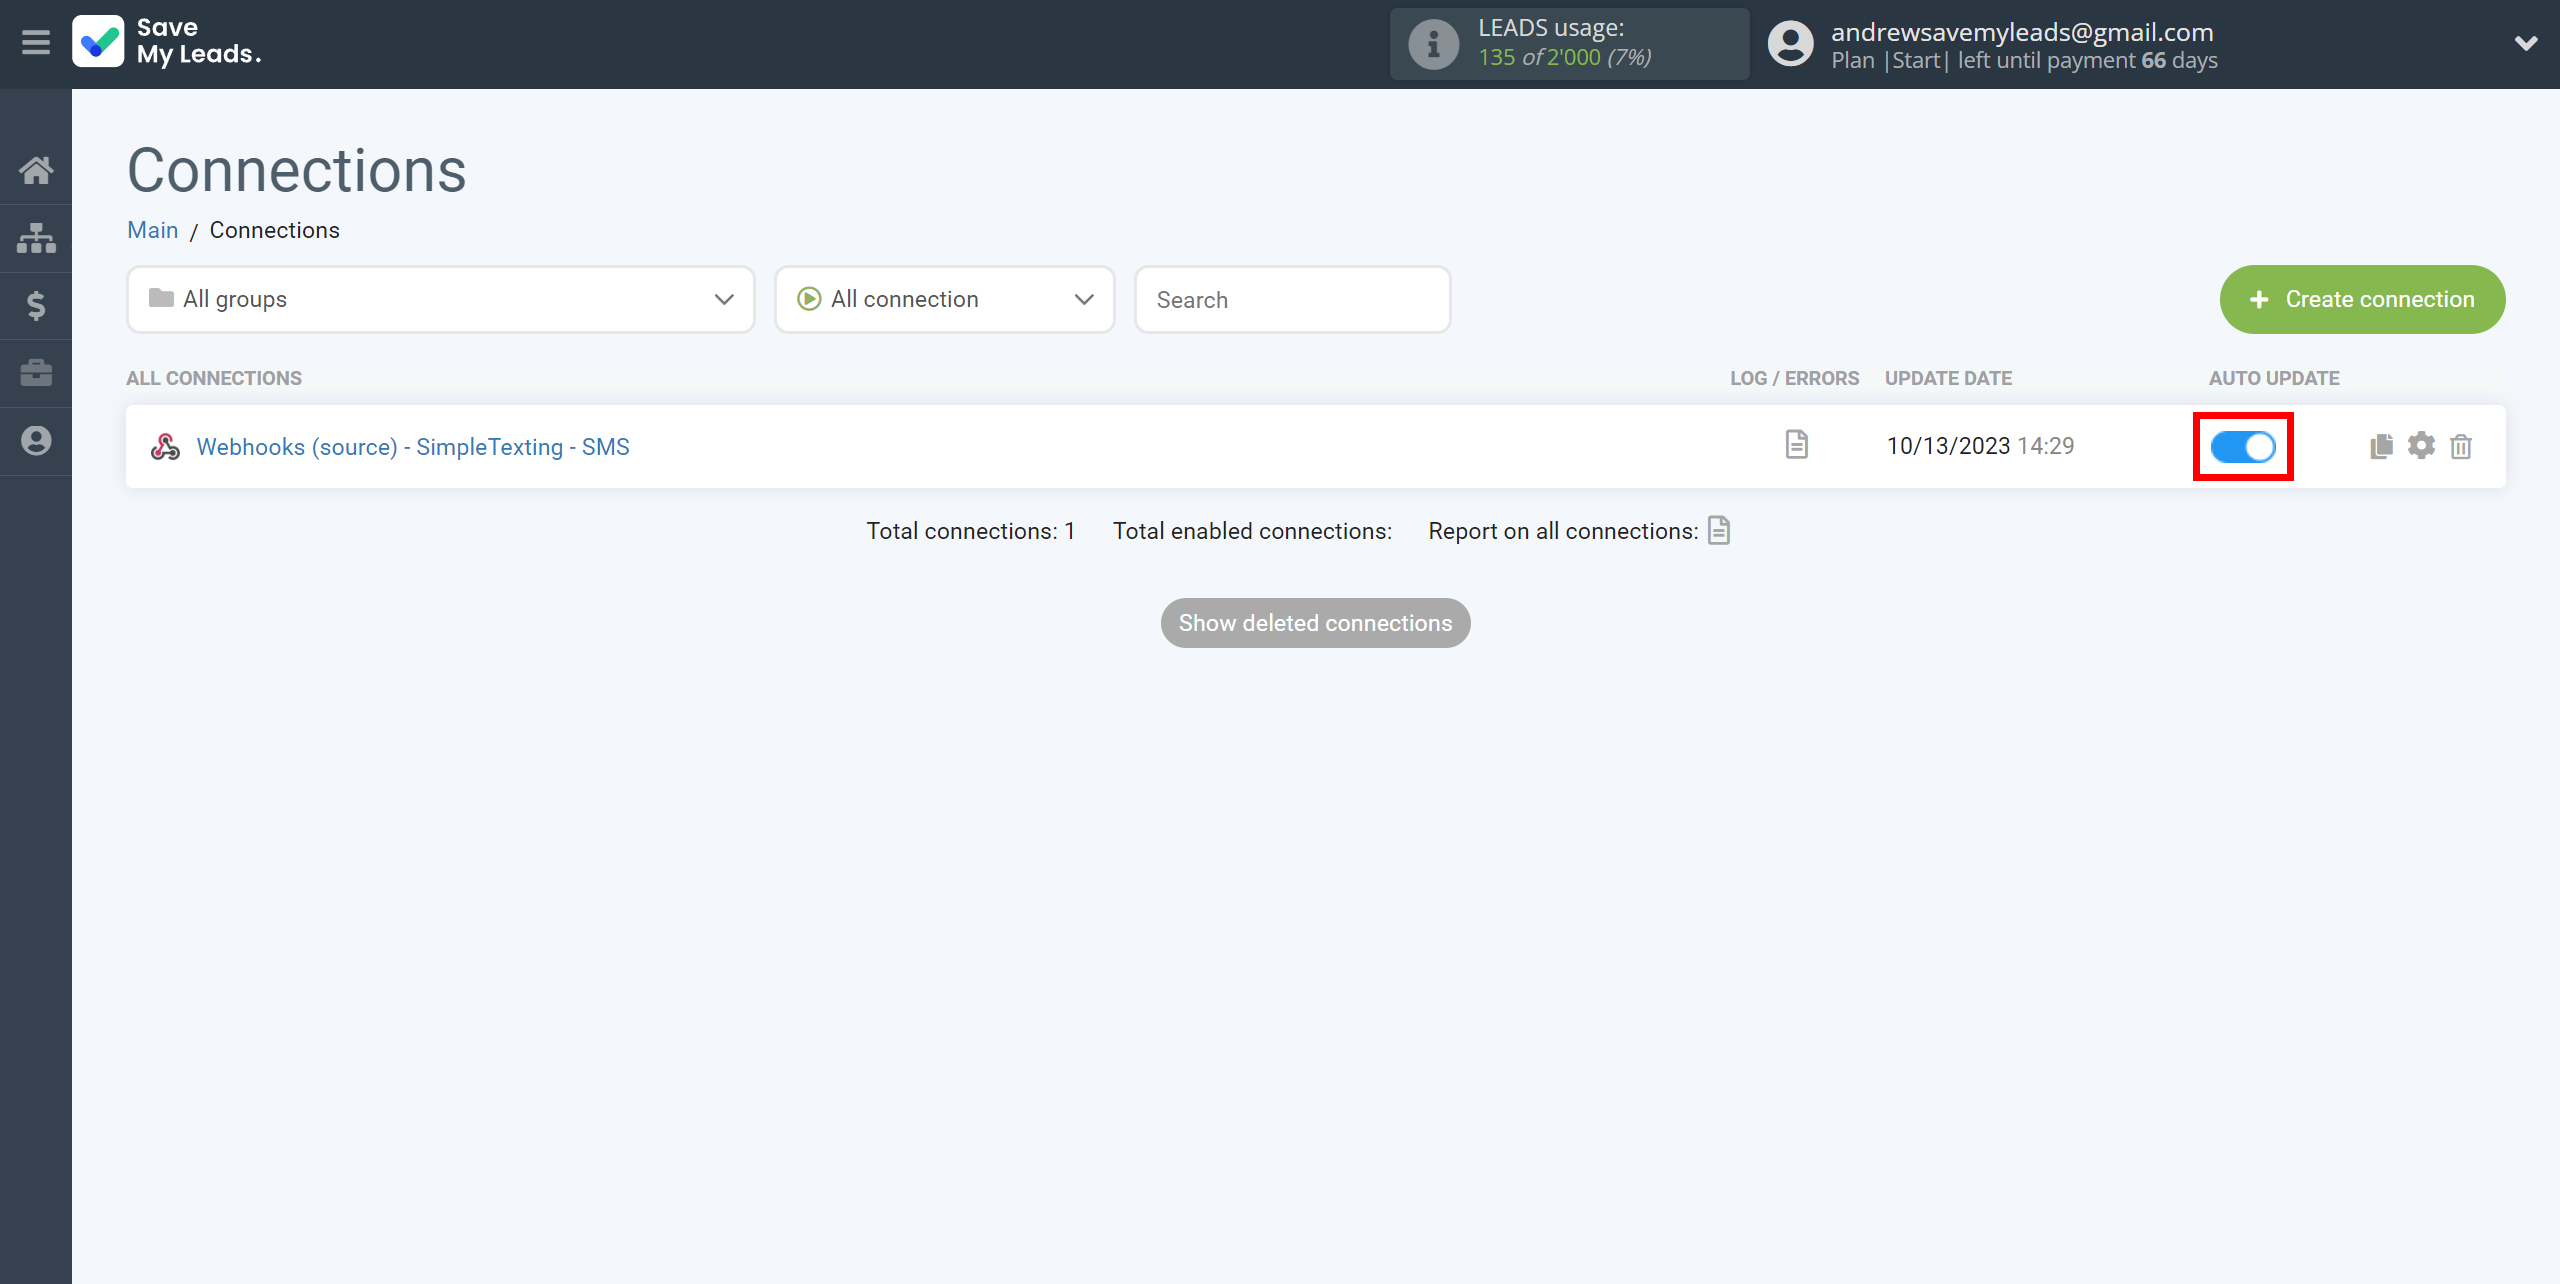Click the sidebar user profile icon
The image size is (2560, 1284).
[x=36, y=441]
